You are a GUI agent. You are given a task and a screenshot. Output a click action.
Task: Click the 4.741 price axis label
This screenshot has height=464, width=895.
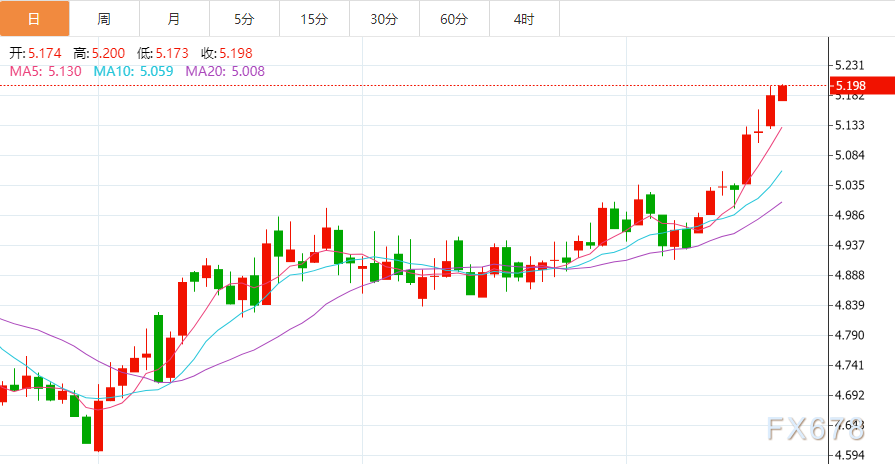click(850, 365)
